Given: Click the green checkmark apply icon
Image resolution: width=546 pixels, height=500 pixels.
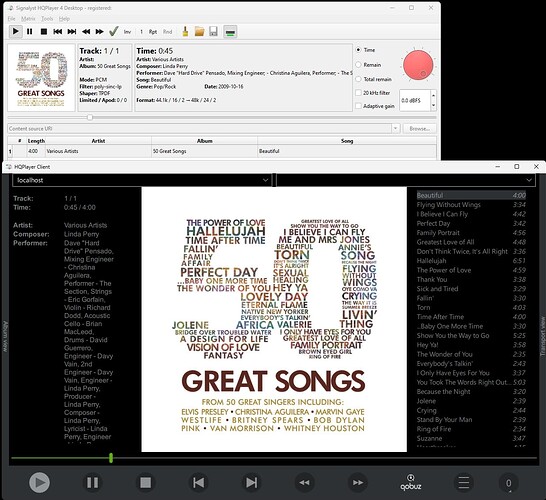Looking at the screenshot, I should 114,32.
